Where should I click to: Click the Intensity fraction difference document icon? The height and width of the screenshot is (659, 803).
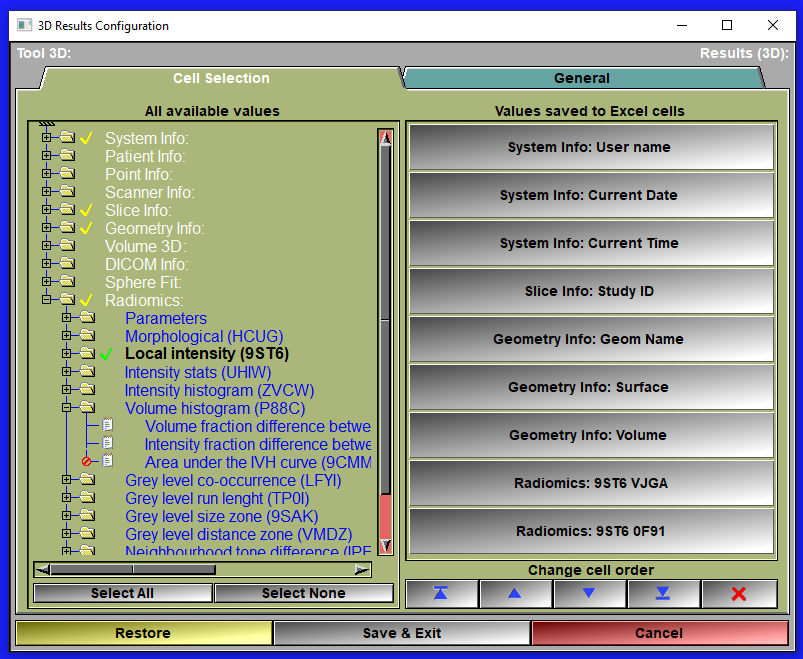click(x=108, y=443)
